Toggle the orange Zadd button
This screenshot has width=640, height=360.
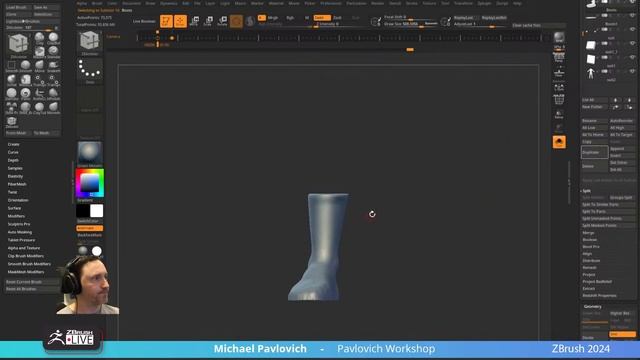[x=322, y=18]
